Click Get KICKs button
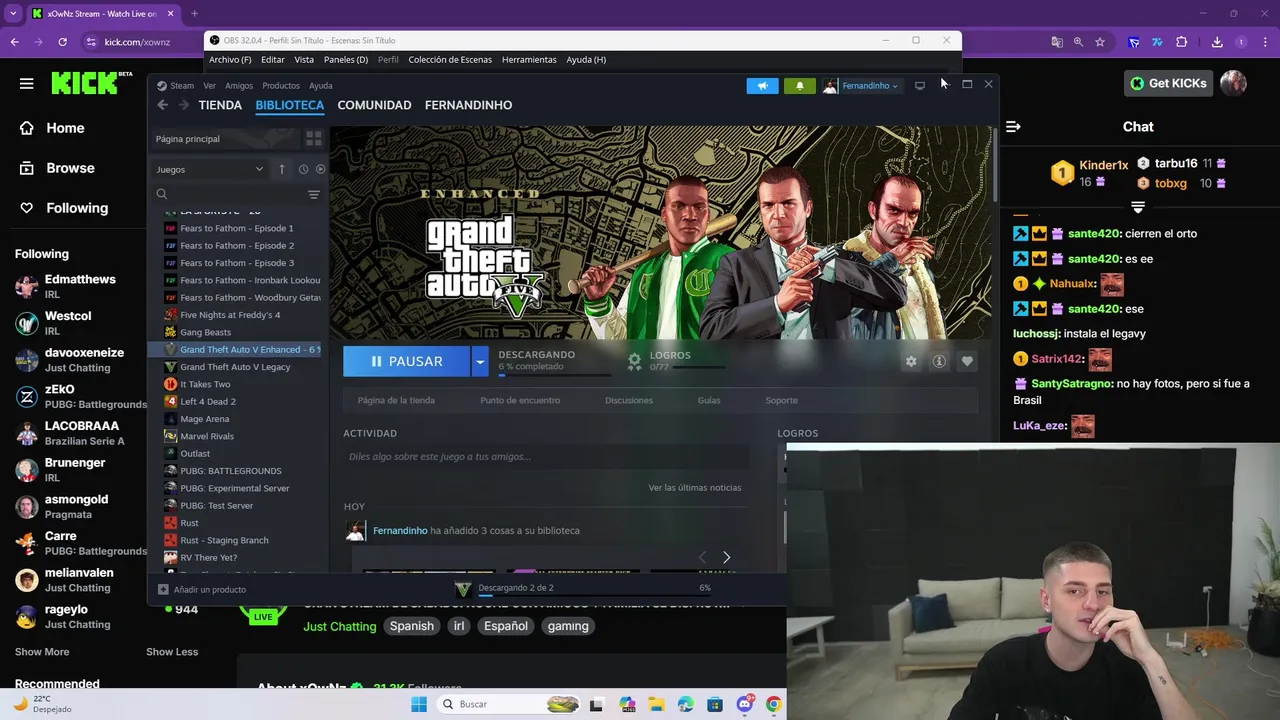Image resolution: width=1280 pixels, height=720 pixels. point(1169,83)
